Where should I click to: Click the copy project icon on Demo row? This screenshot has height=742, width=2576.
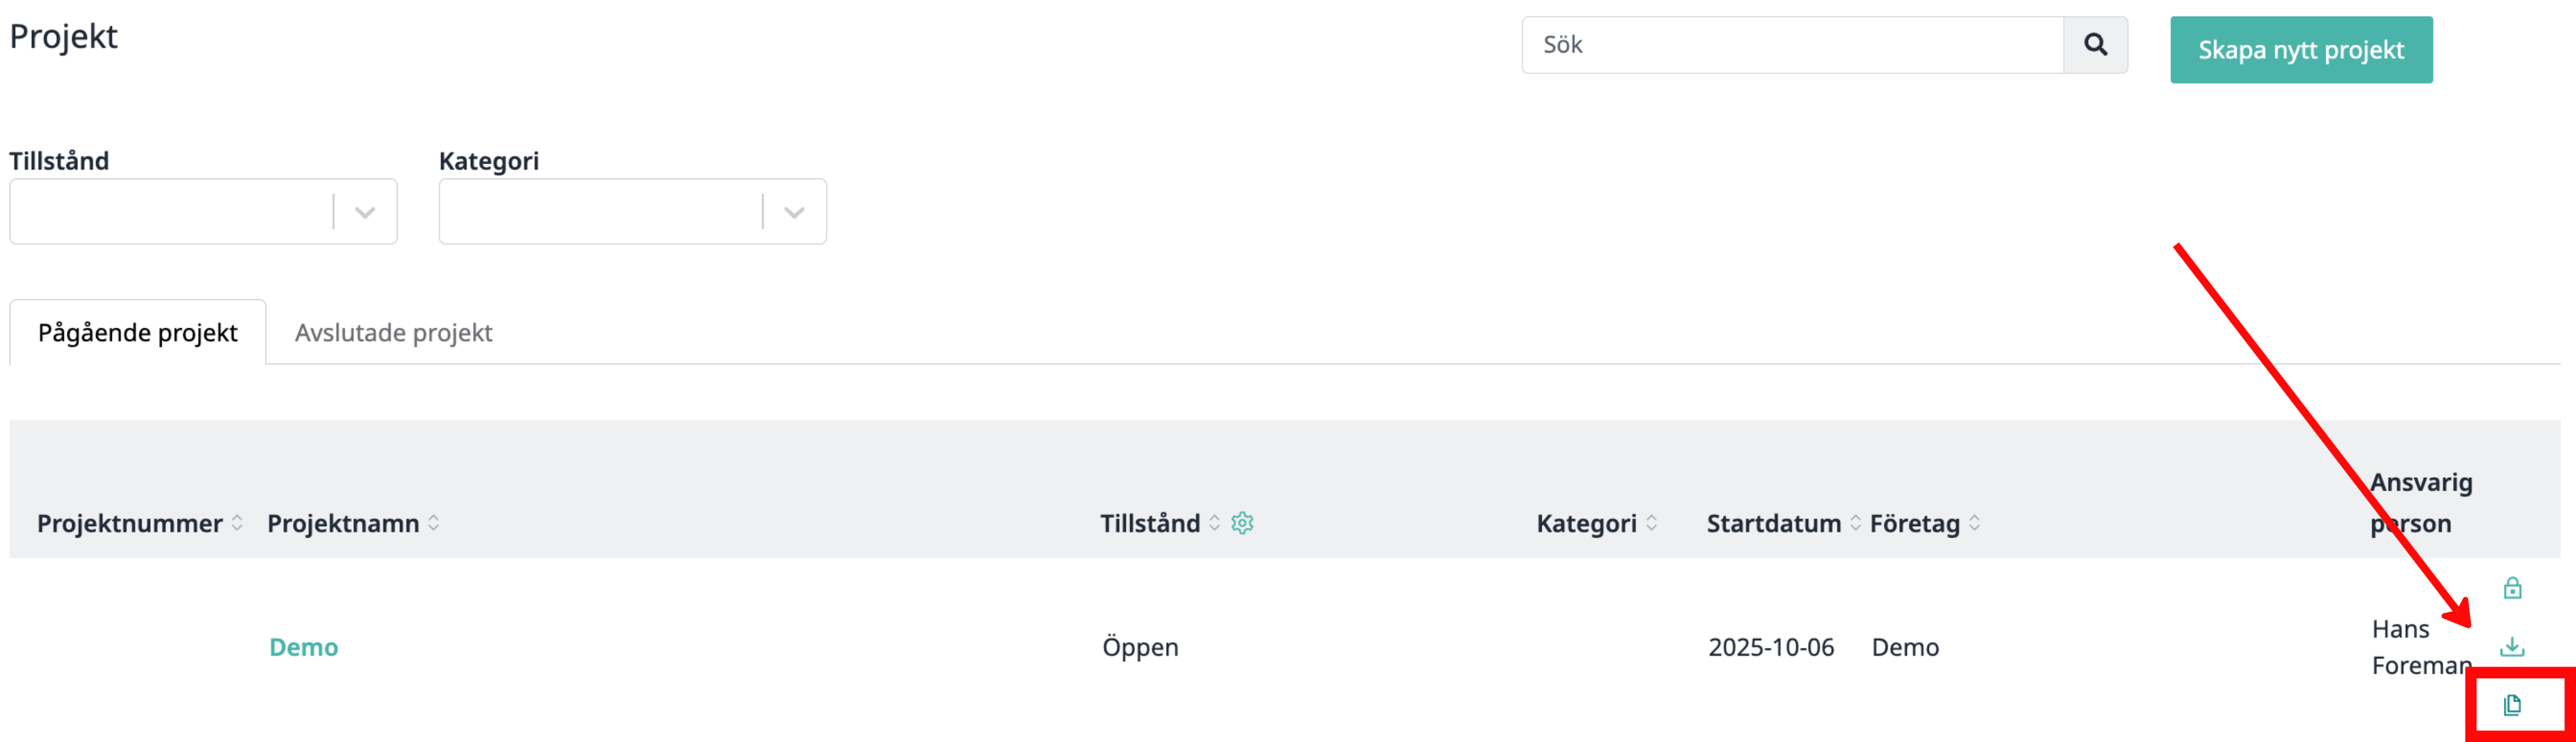click(2512, 705)
